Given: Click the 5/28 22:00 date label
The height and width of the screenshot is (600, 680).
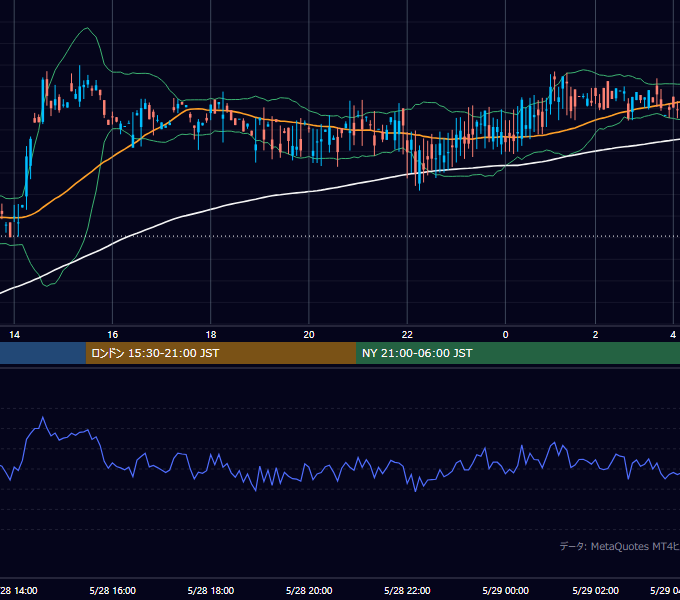Looking at the screenshot, I should (407, 590).
